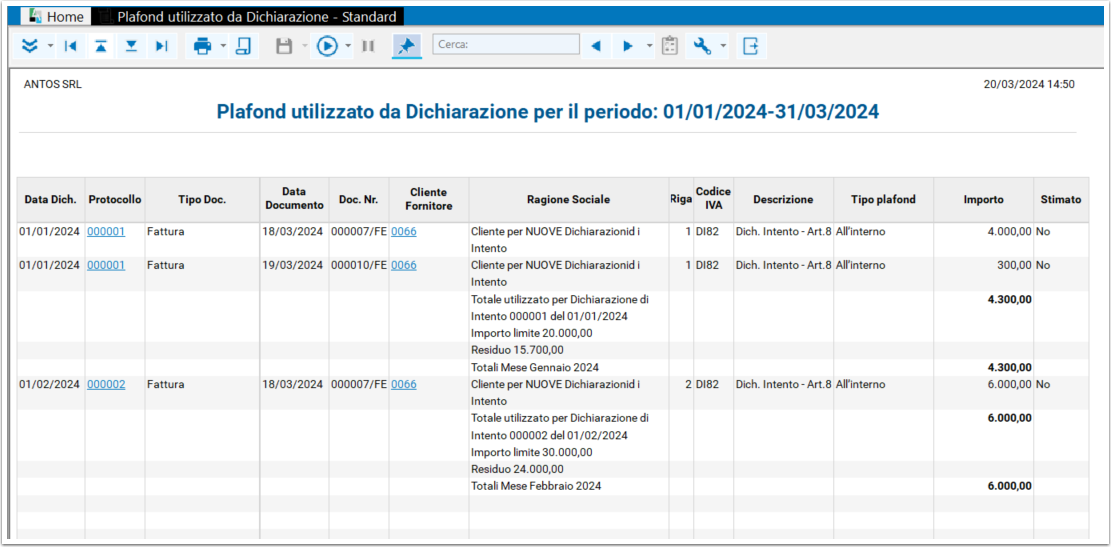Open customer 0066 link in 000010/FE row
Screen dimensions: 1111x547
tap(404, 265)
